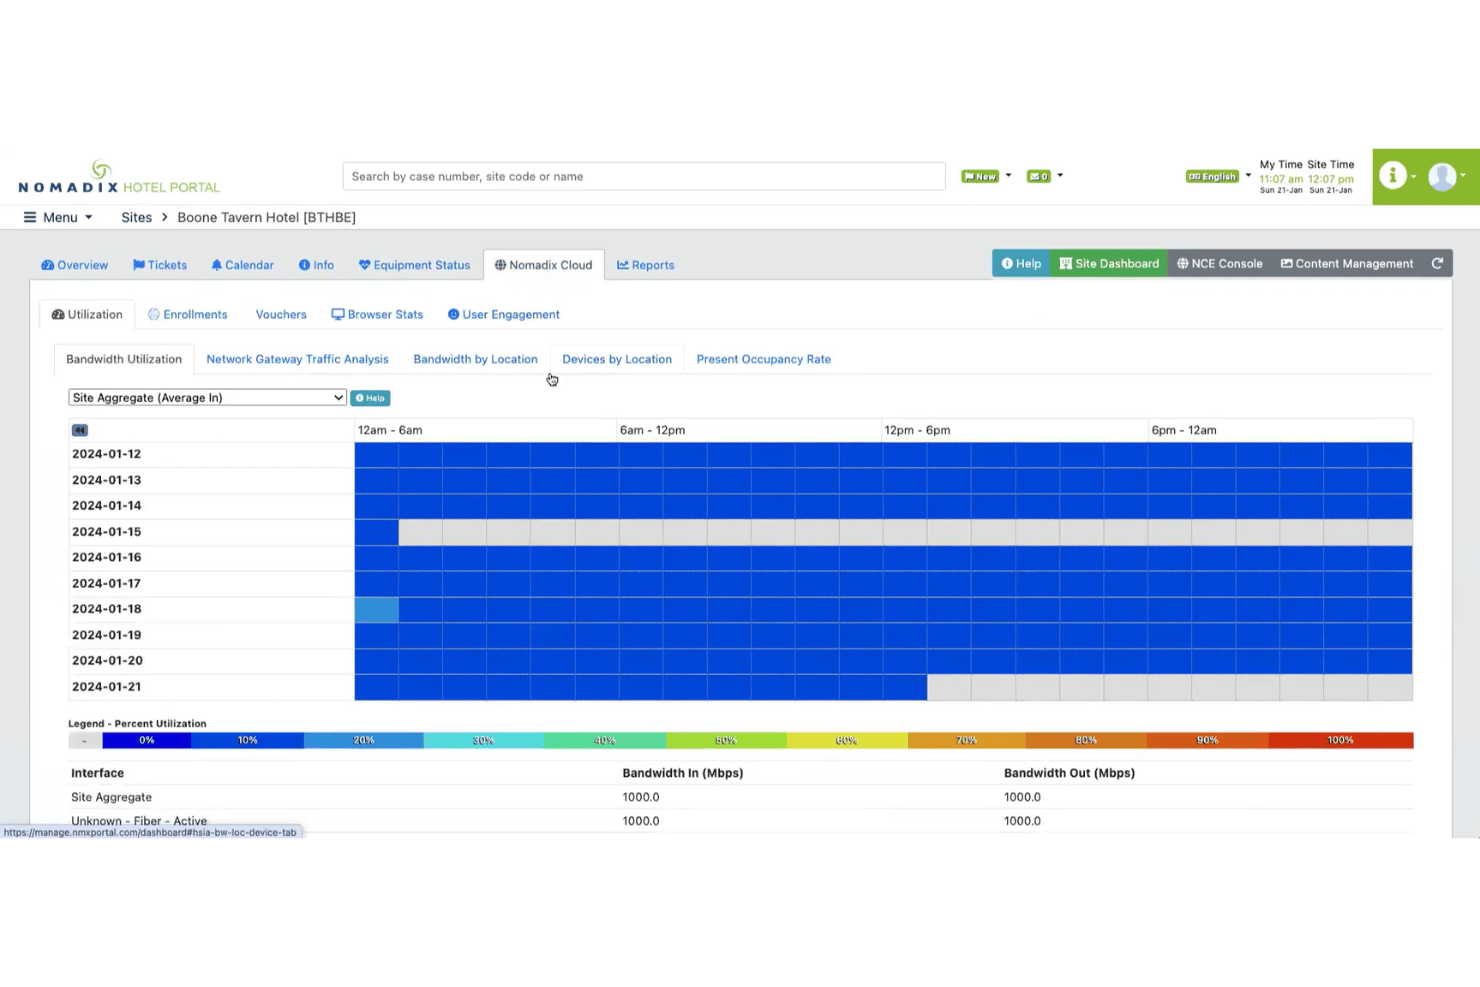The image size is (1480, 987).
Task: Click the English language button
Action: 1212,176
